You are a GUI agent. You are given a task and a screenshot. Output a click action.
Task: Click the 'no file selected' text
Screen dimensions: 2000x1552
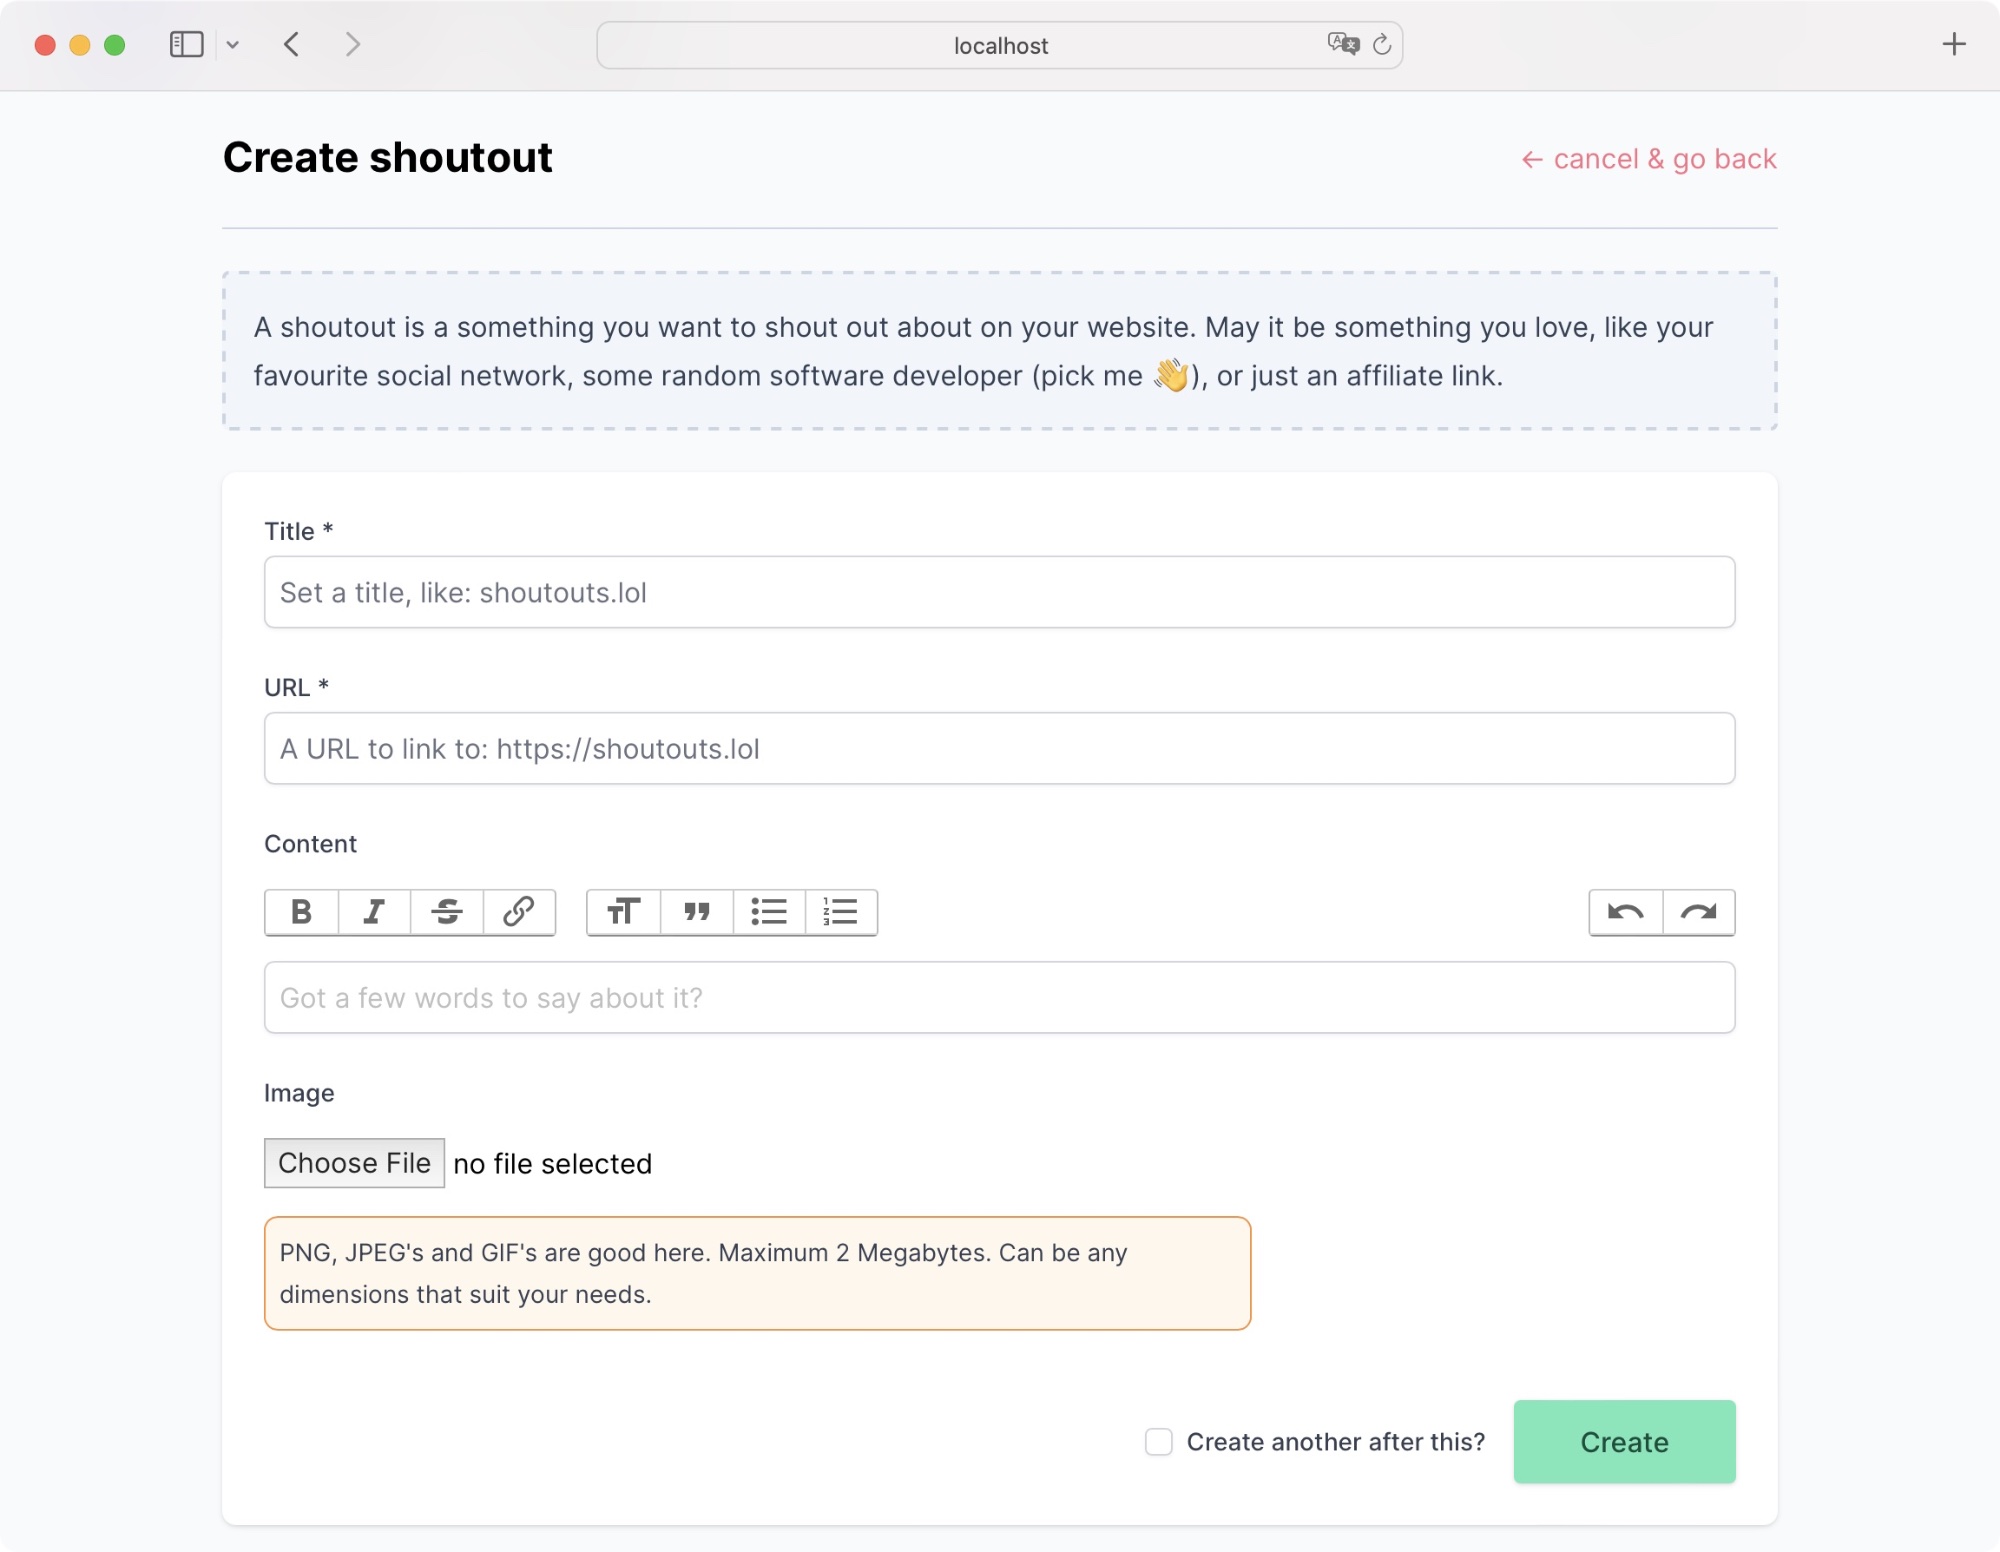[x=552, y=1164]
